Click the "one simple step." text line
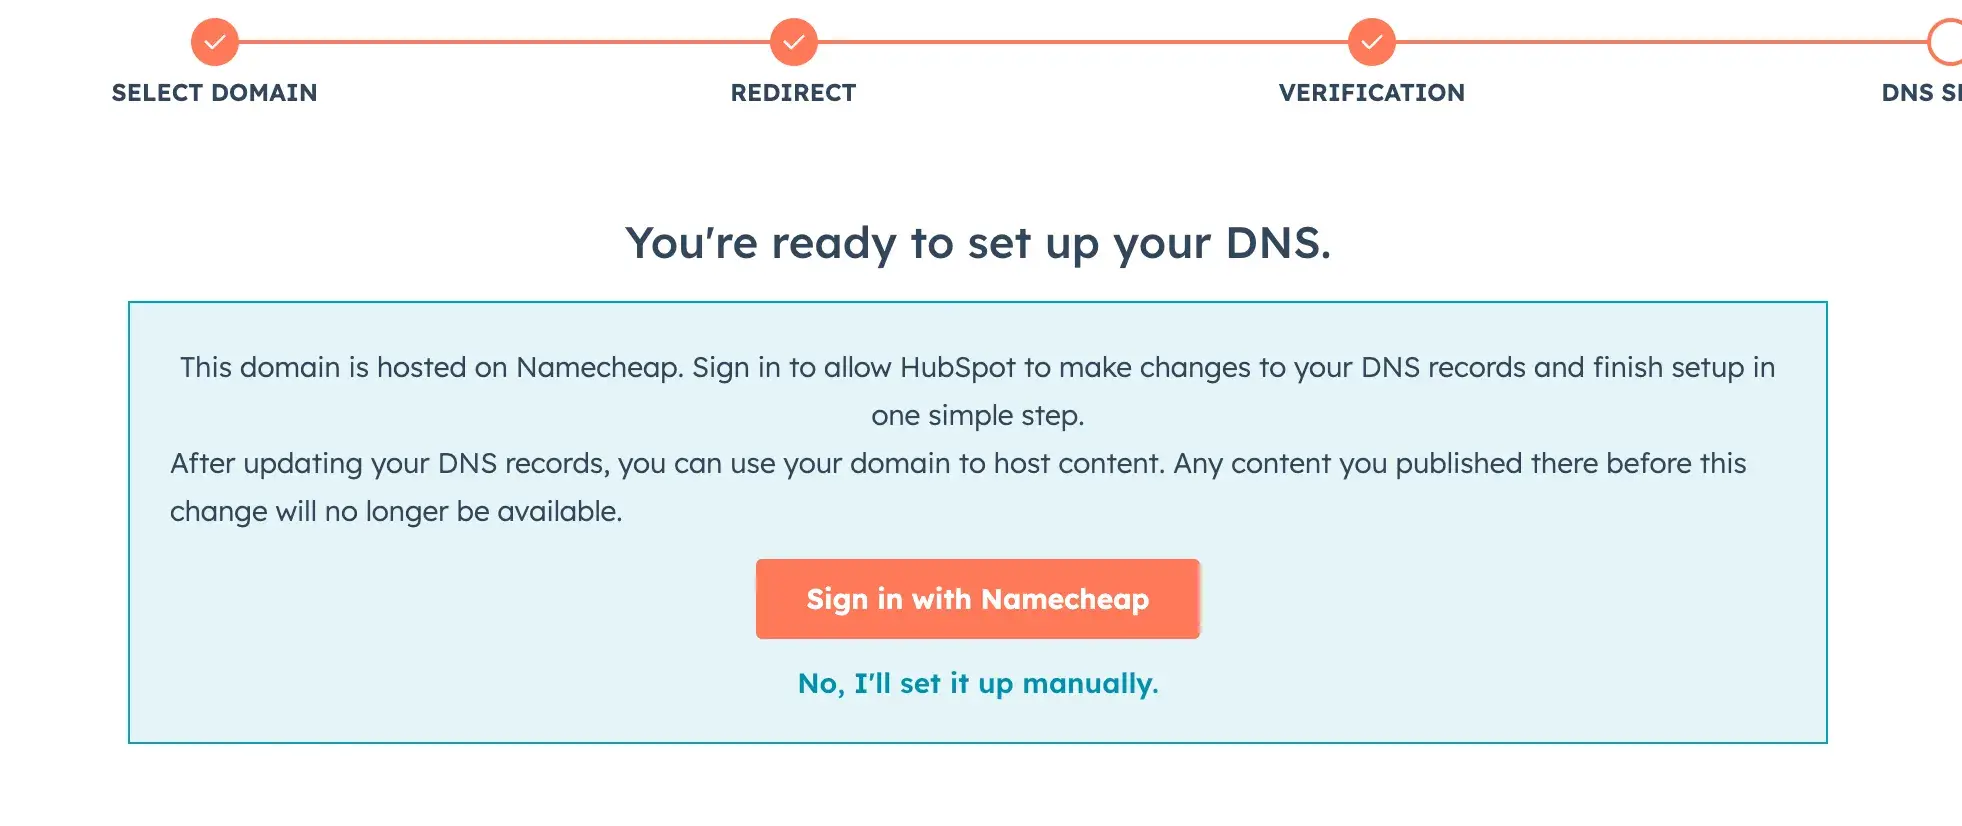Screen dimensions: 1962x826 tap(977, 416)
